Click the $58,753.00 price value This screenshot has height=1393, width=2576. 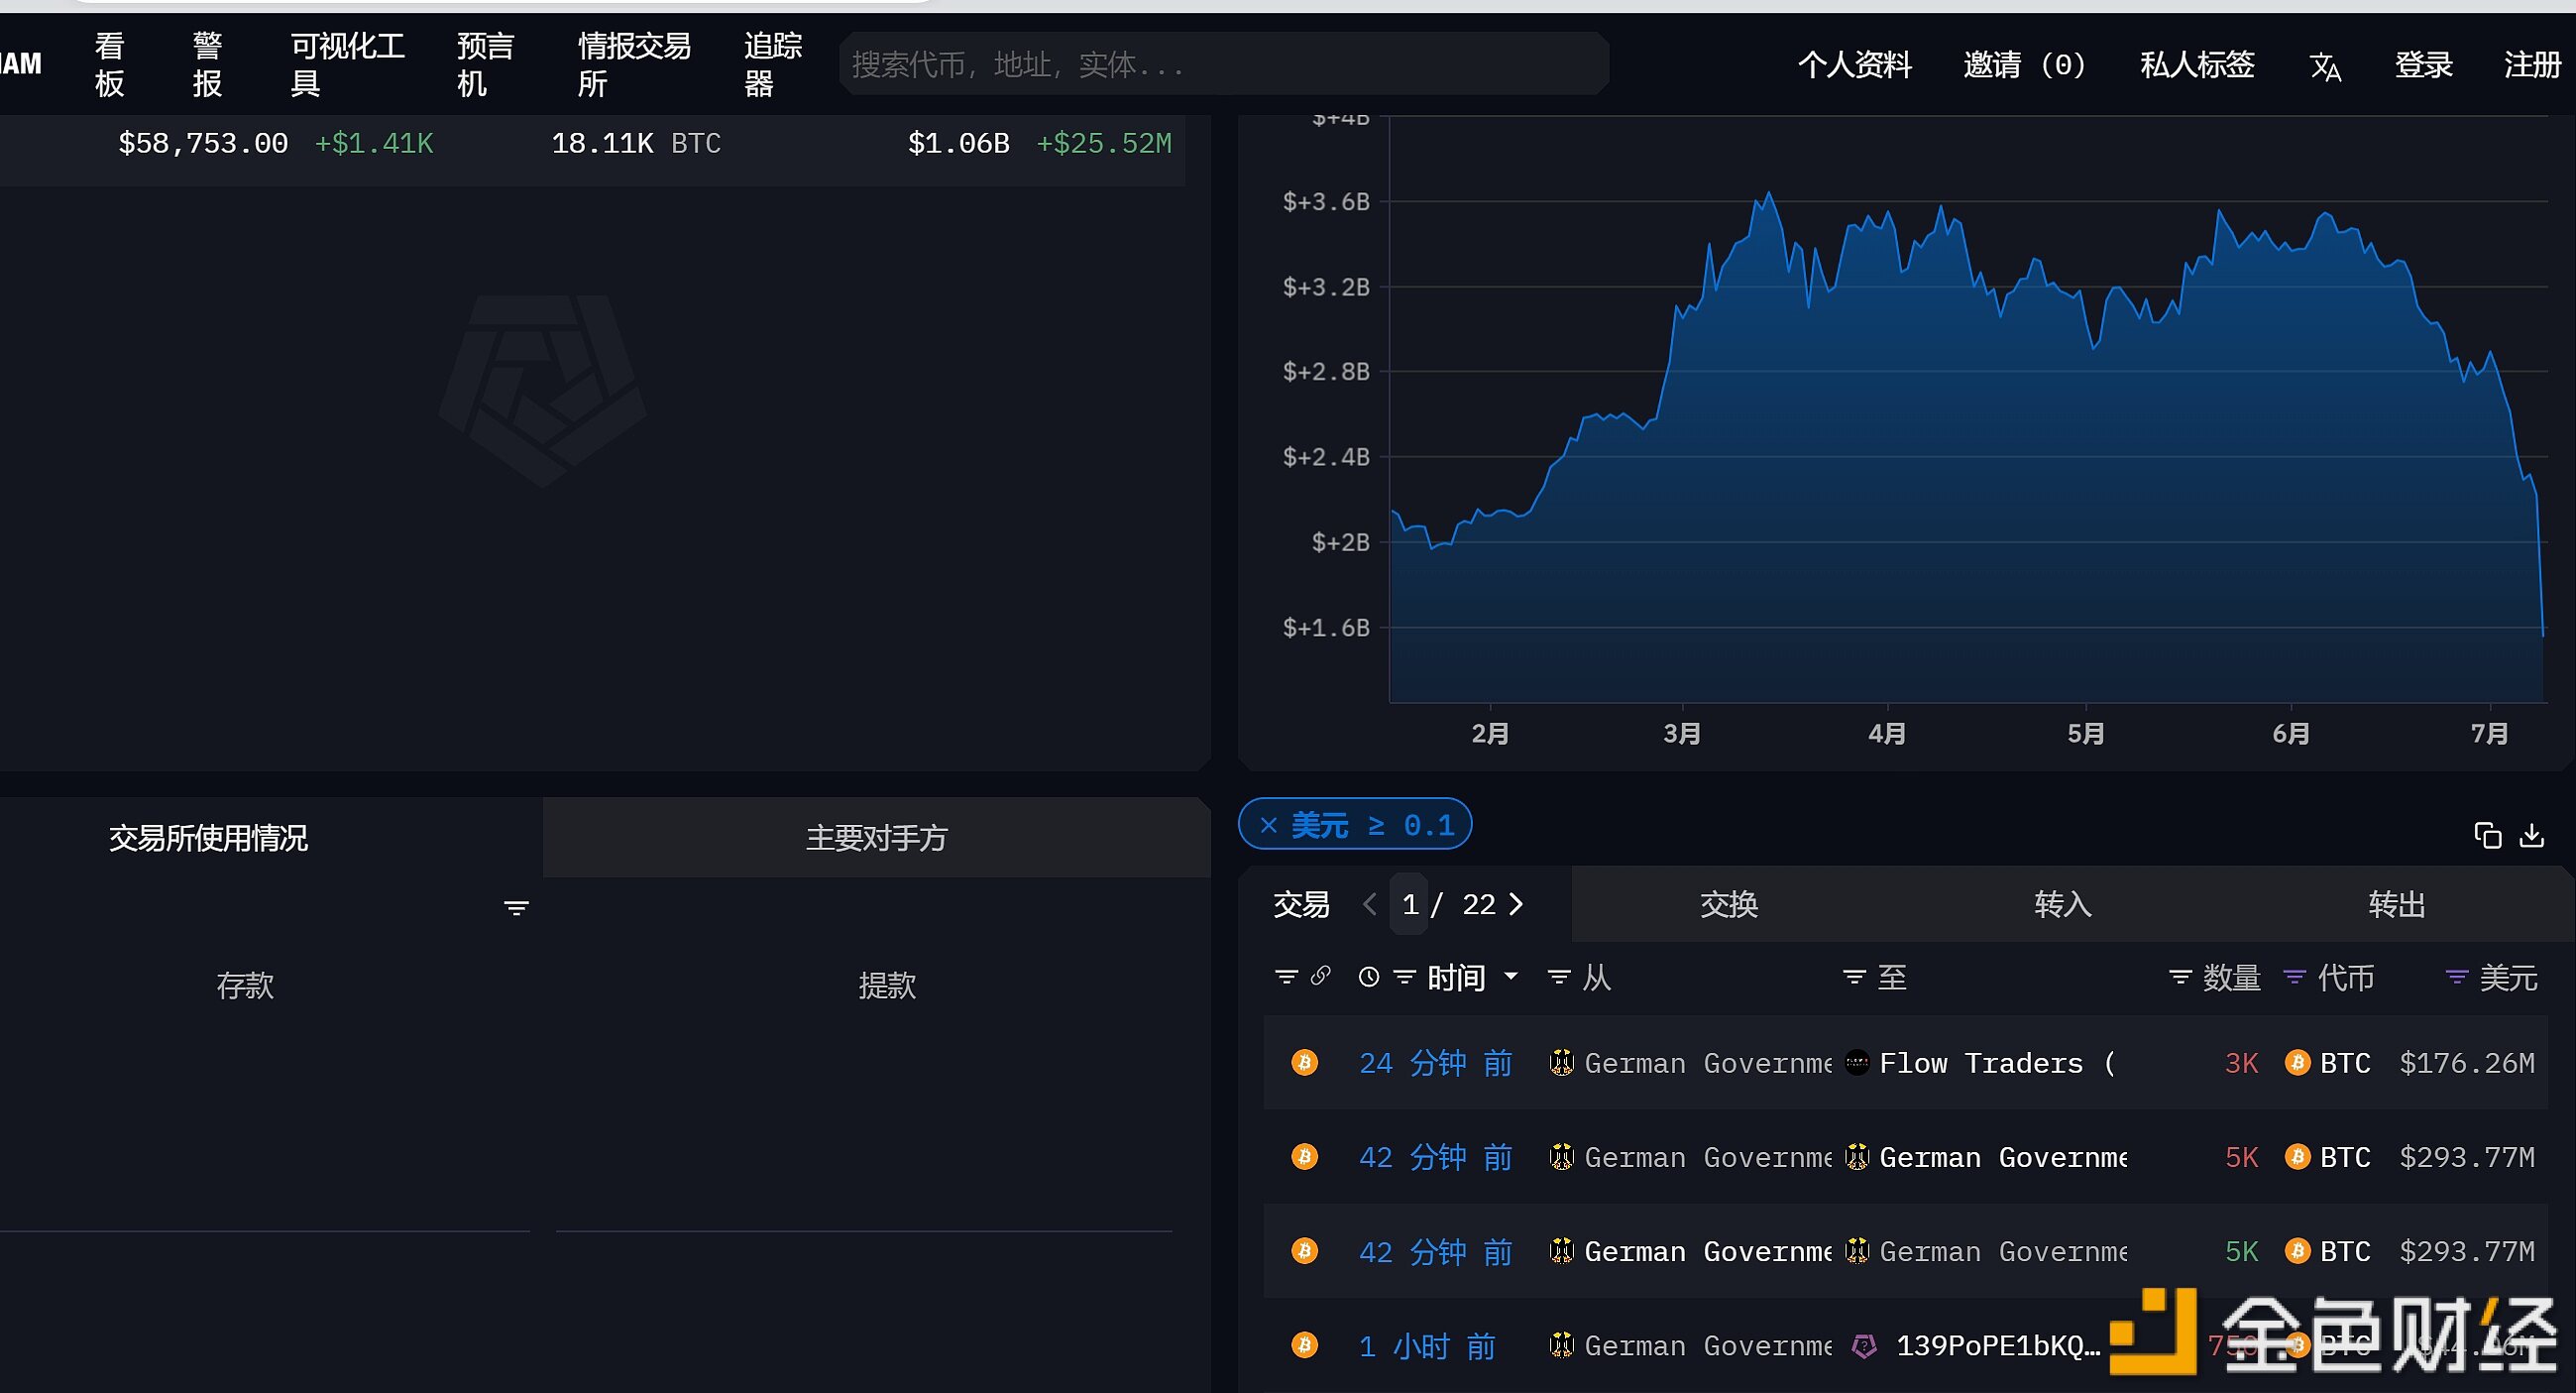(203, 143)
